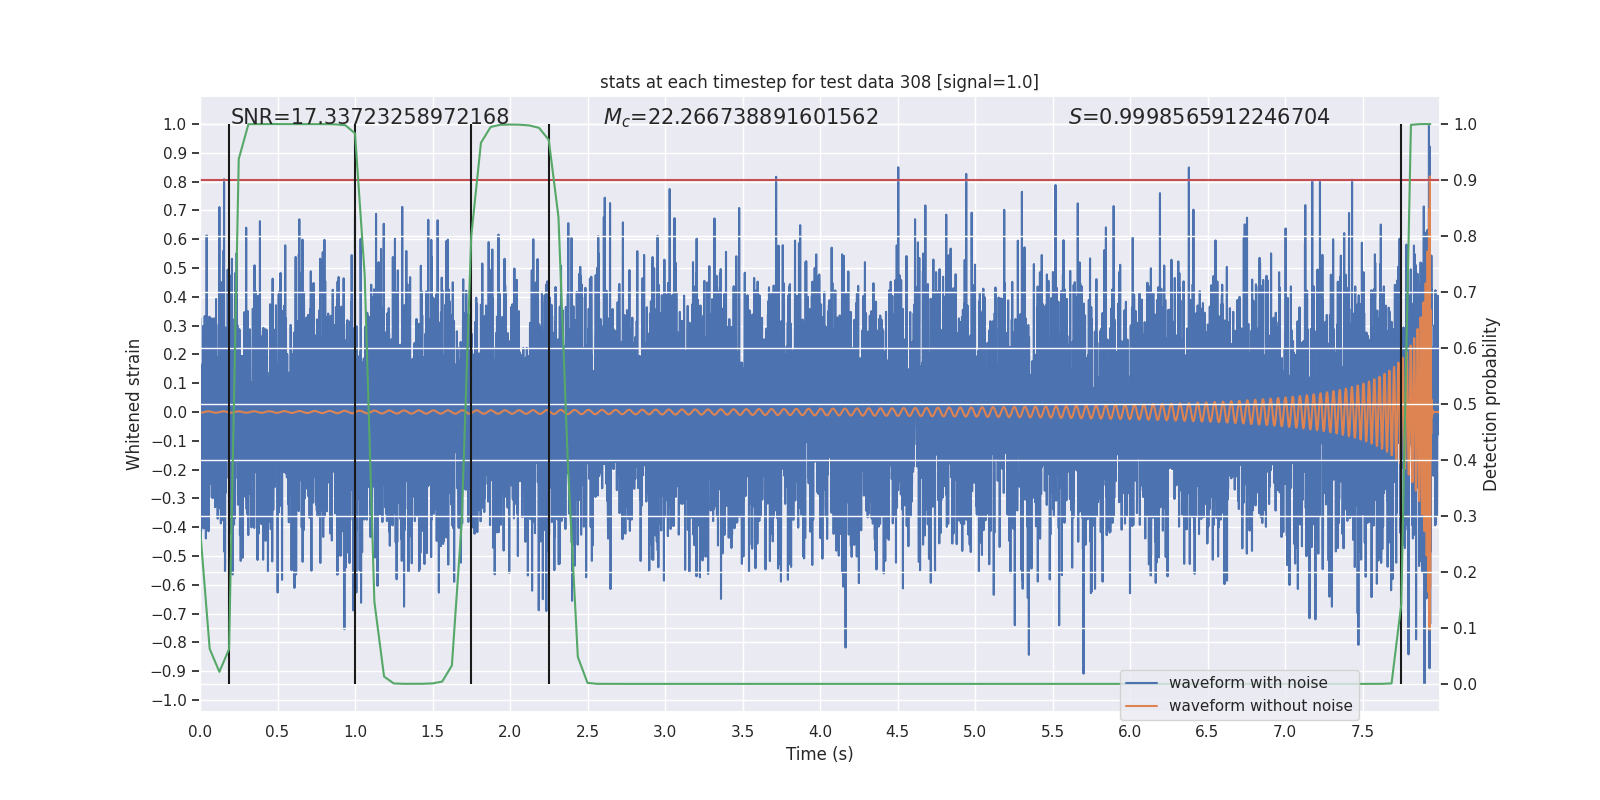Click the black vertical marker near 2.25 s
Image resolution: width=1600 pixels, height=800 pixels.
[x=549, y=404]
